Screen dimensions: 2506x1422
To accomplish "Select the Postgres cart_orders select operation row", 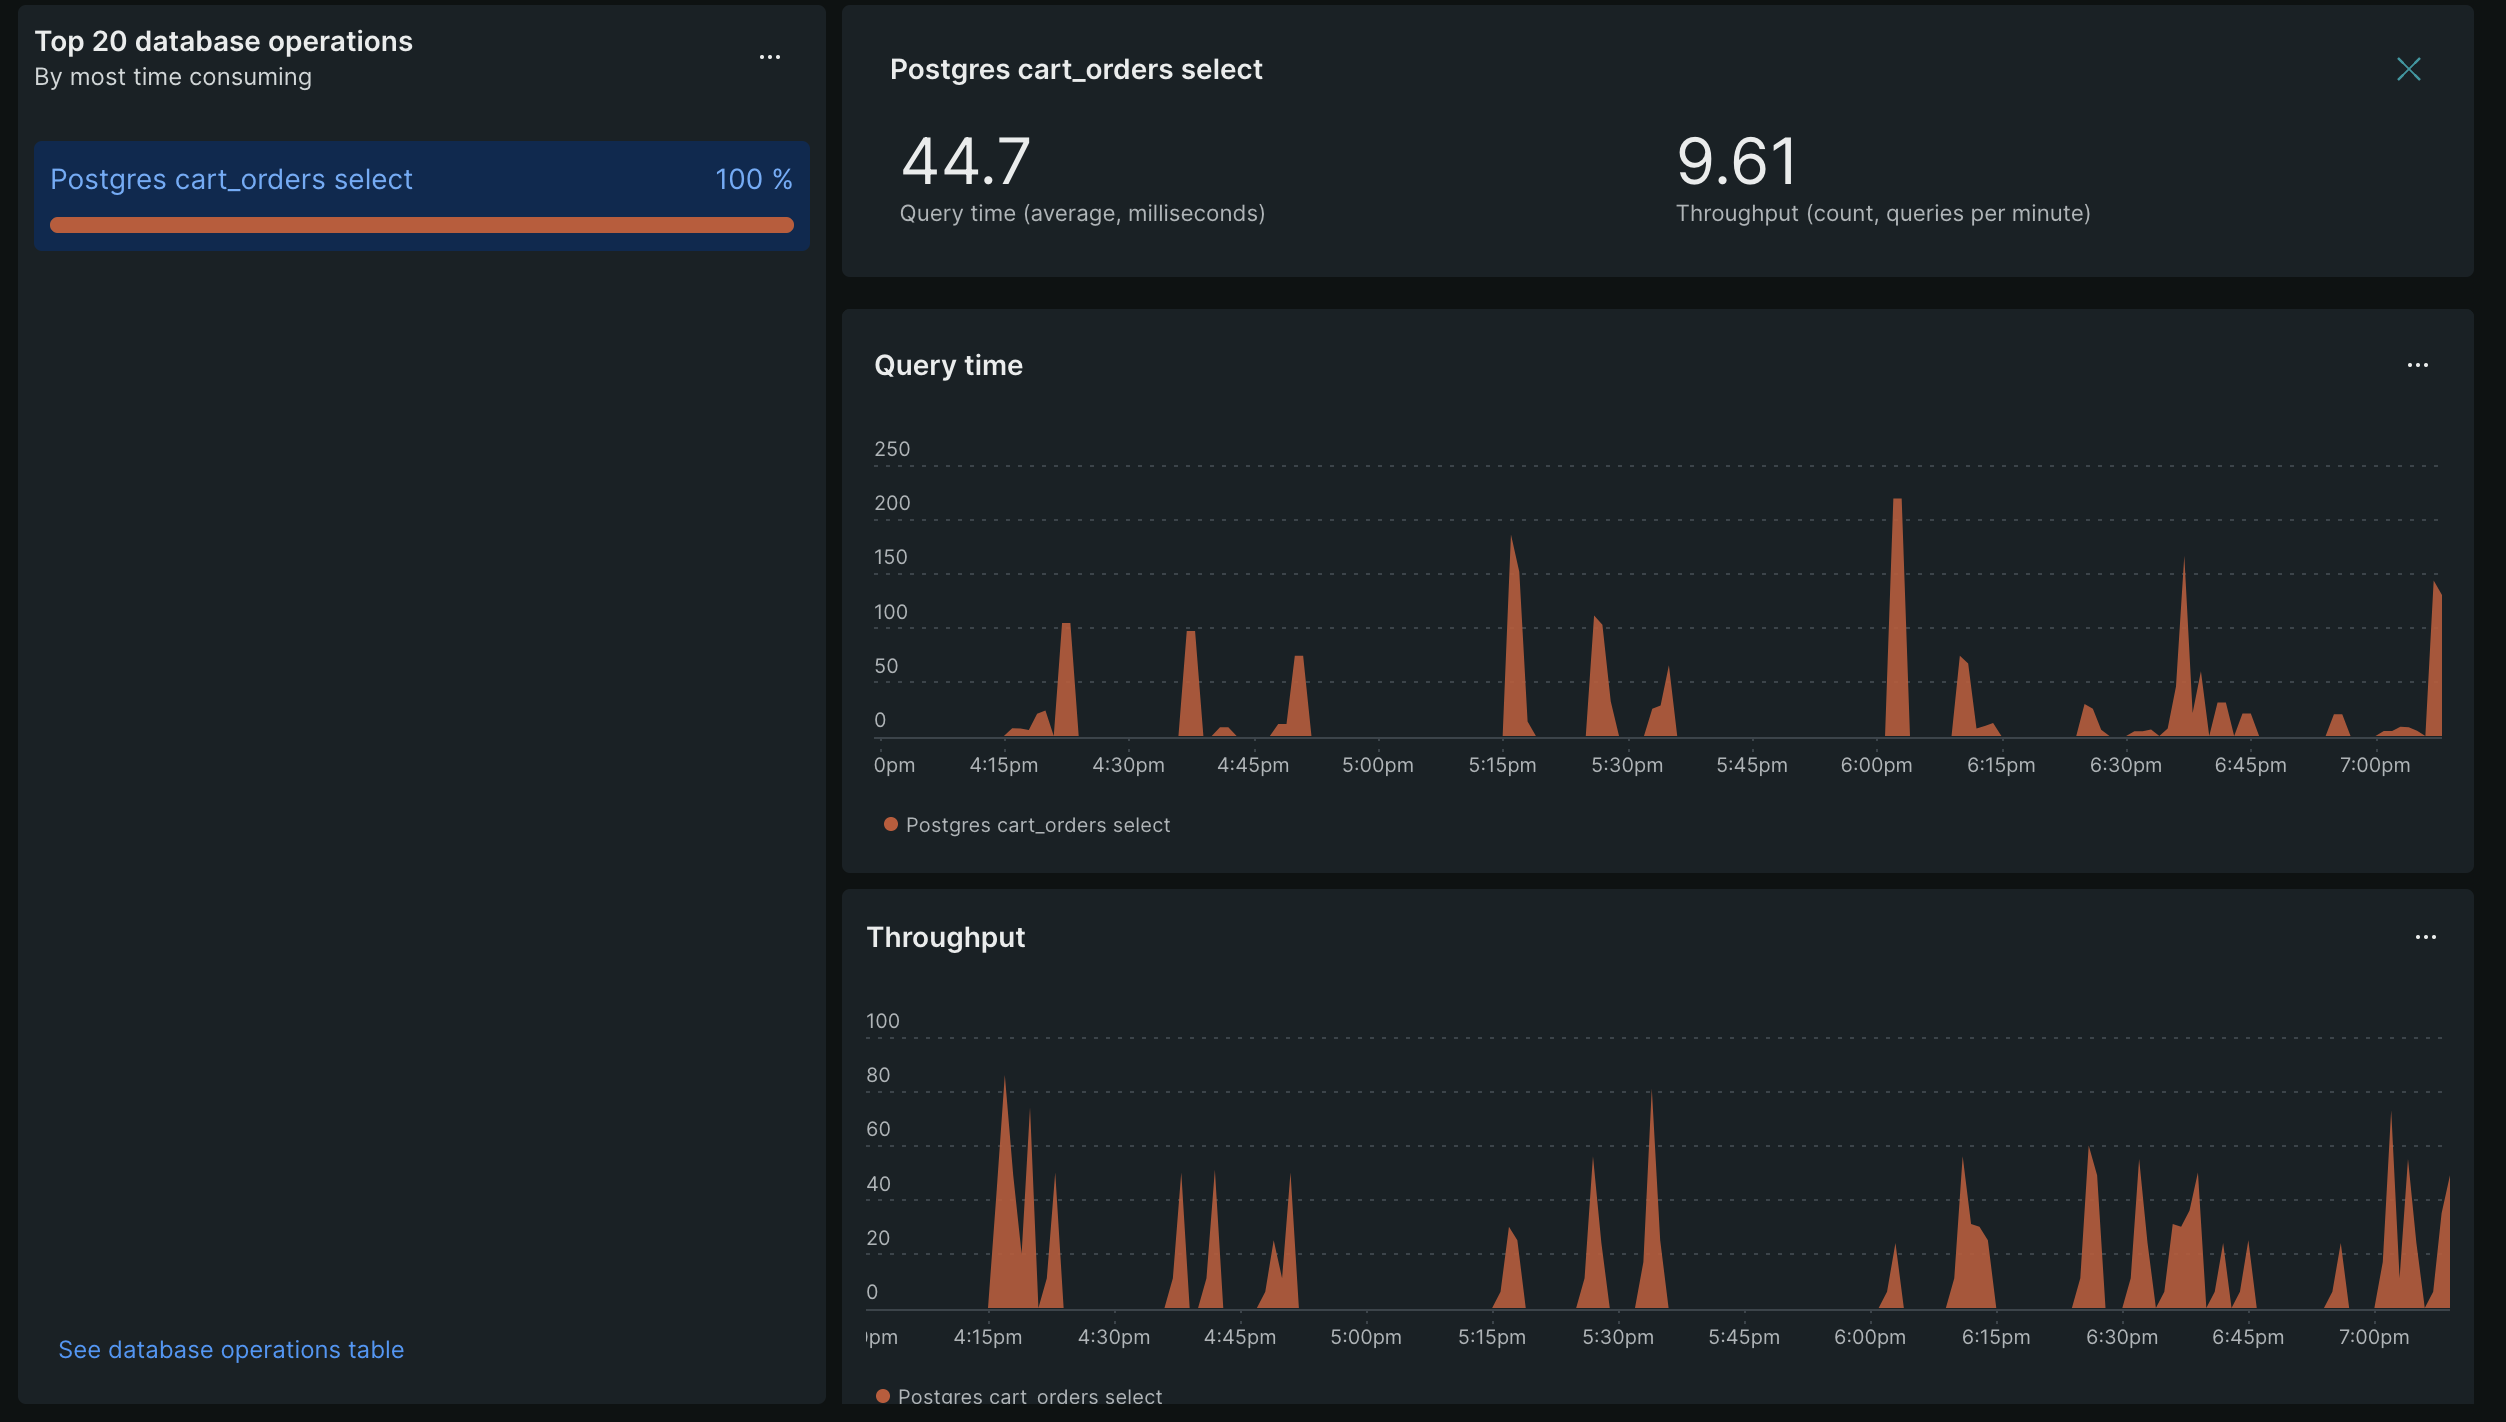I will click(x=421, y=195).
